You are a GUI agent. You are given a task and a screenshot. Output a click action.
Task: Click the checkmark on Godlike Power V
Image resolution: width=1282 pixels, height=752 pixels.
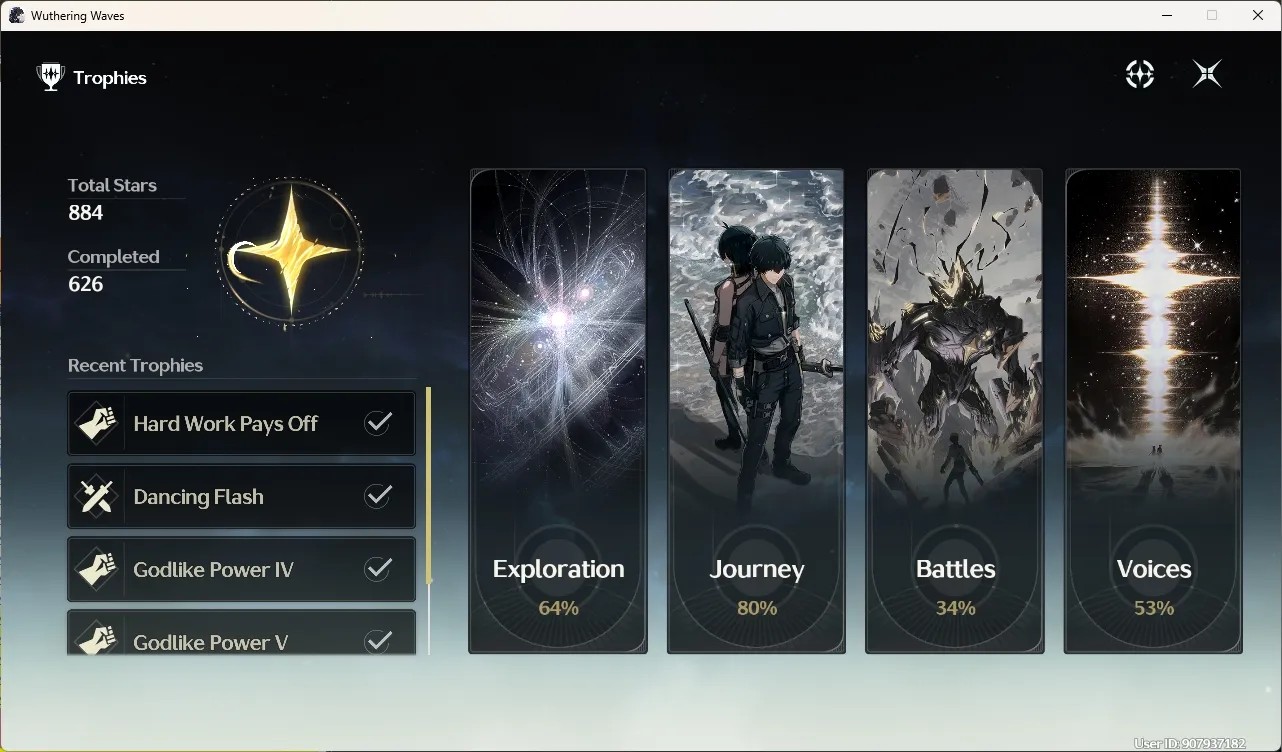(378, 641)
